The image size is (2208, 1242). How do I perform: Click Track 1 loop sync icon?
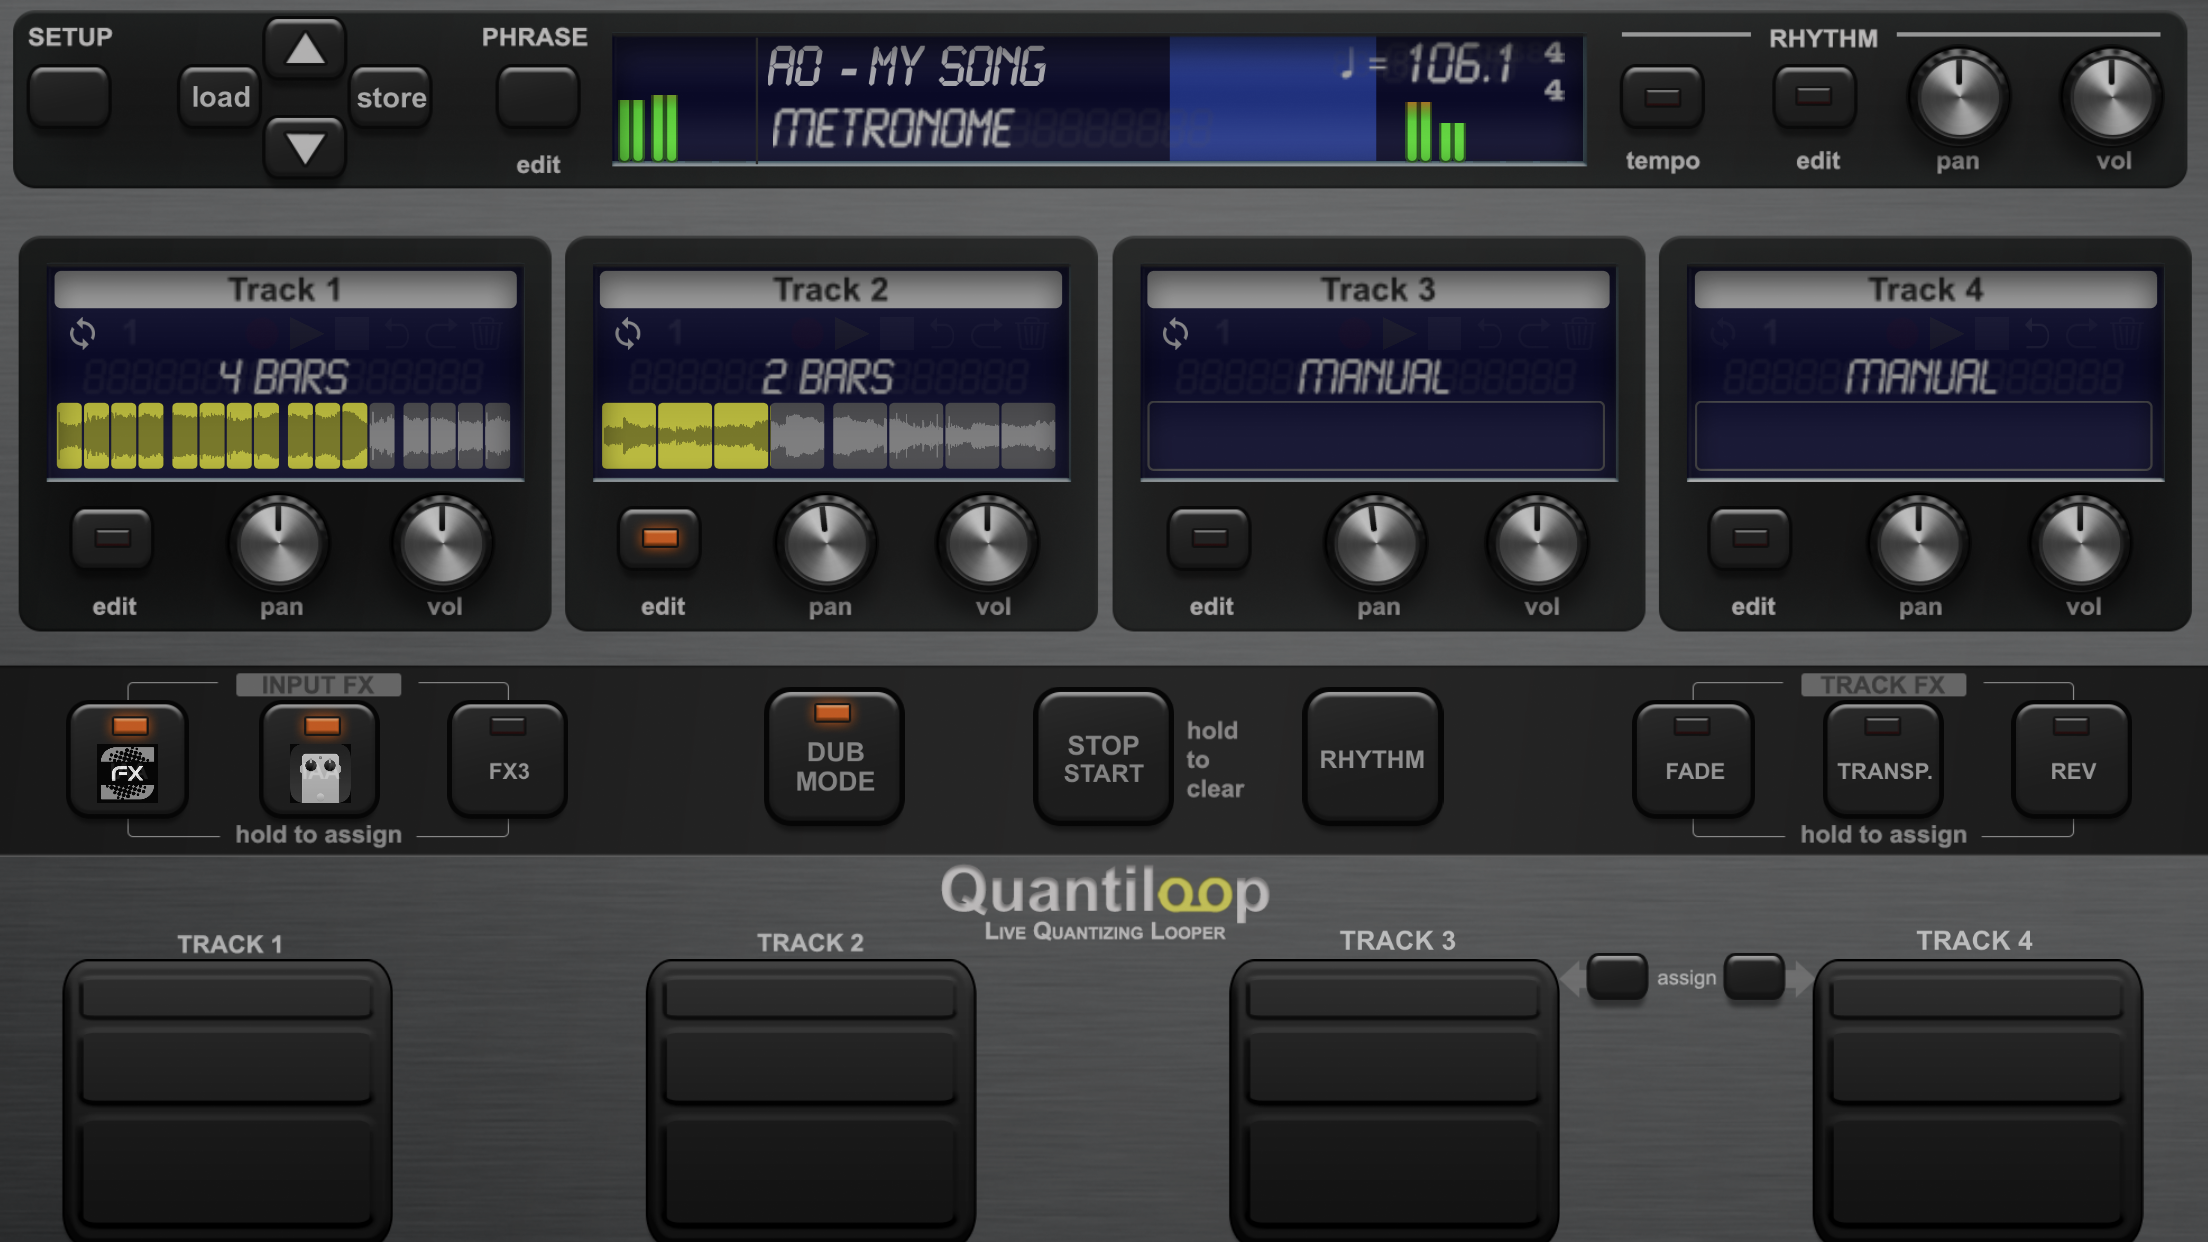pyautogui.click(x=83, y=333)
